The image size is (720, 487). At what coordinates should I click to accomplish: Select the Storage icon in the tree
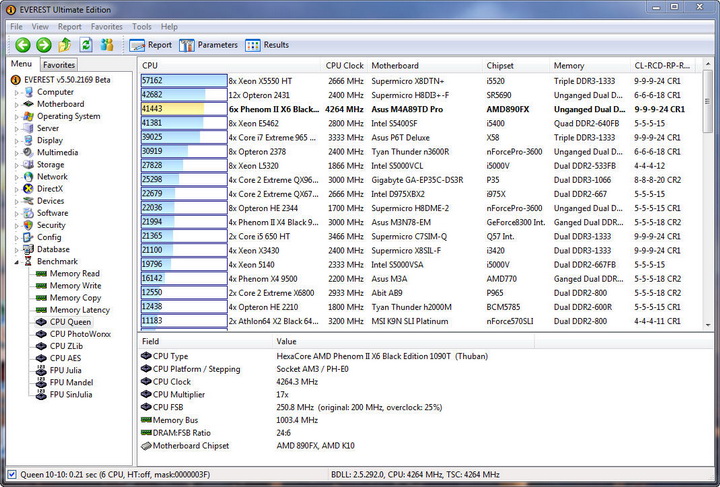(x=29, y=164)
